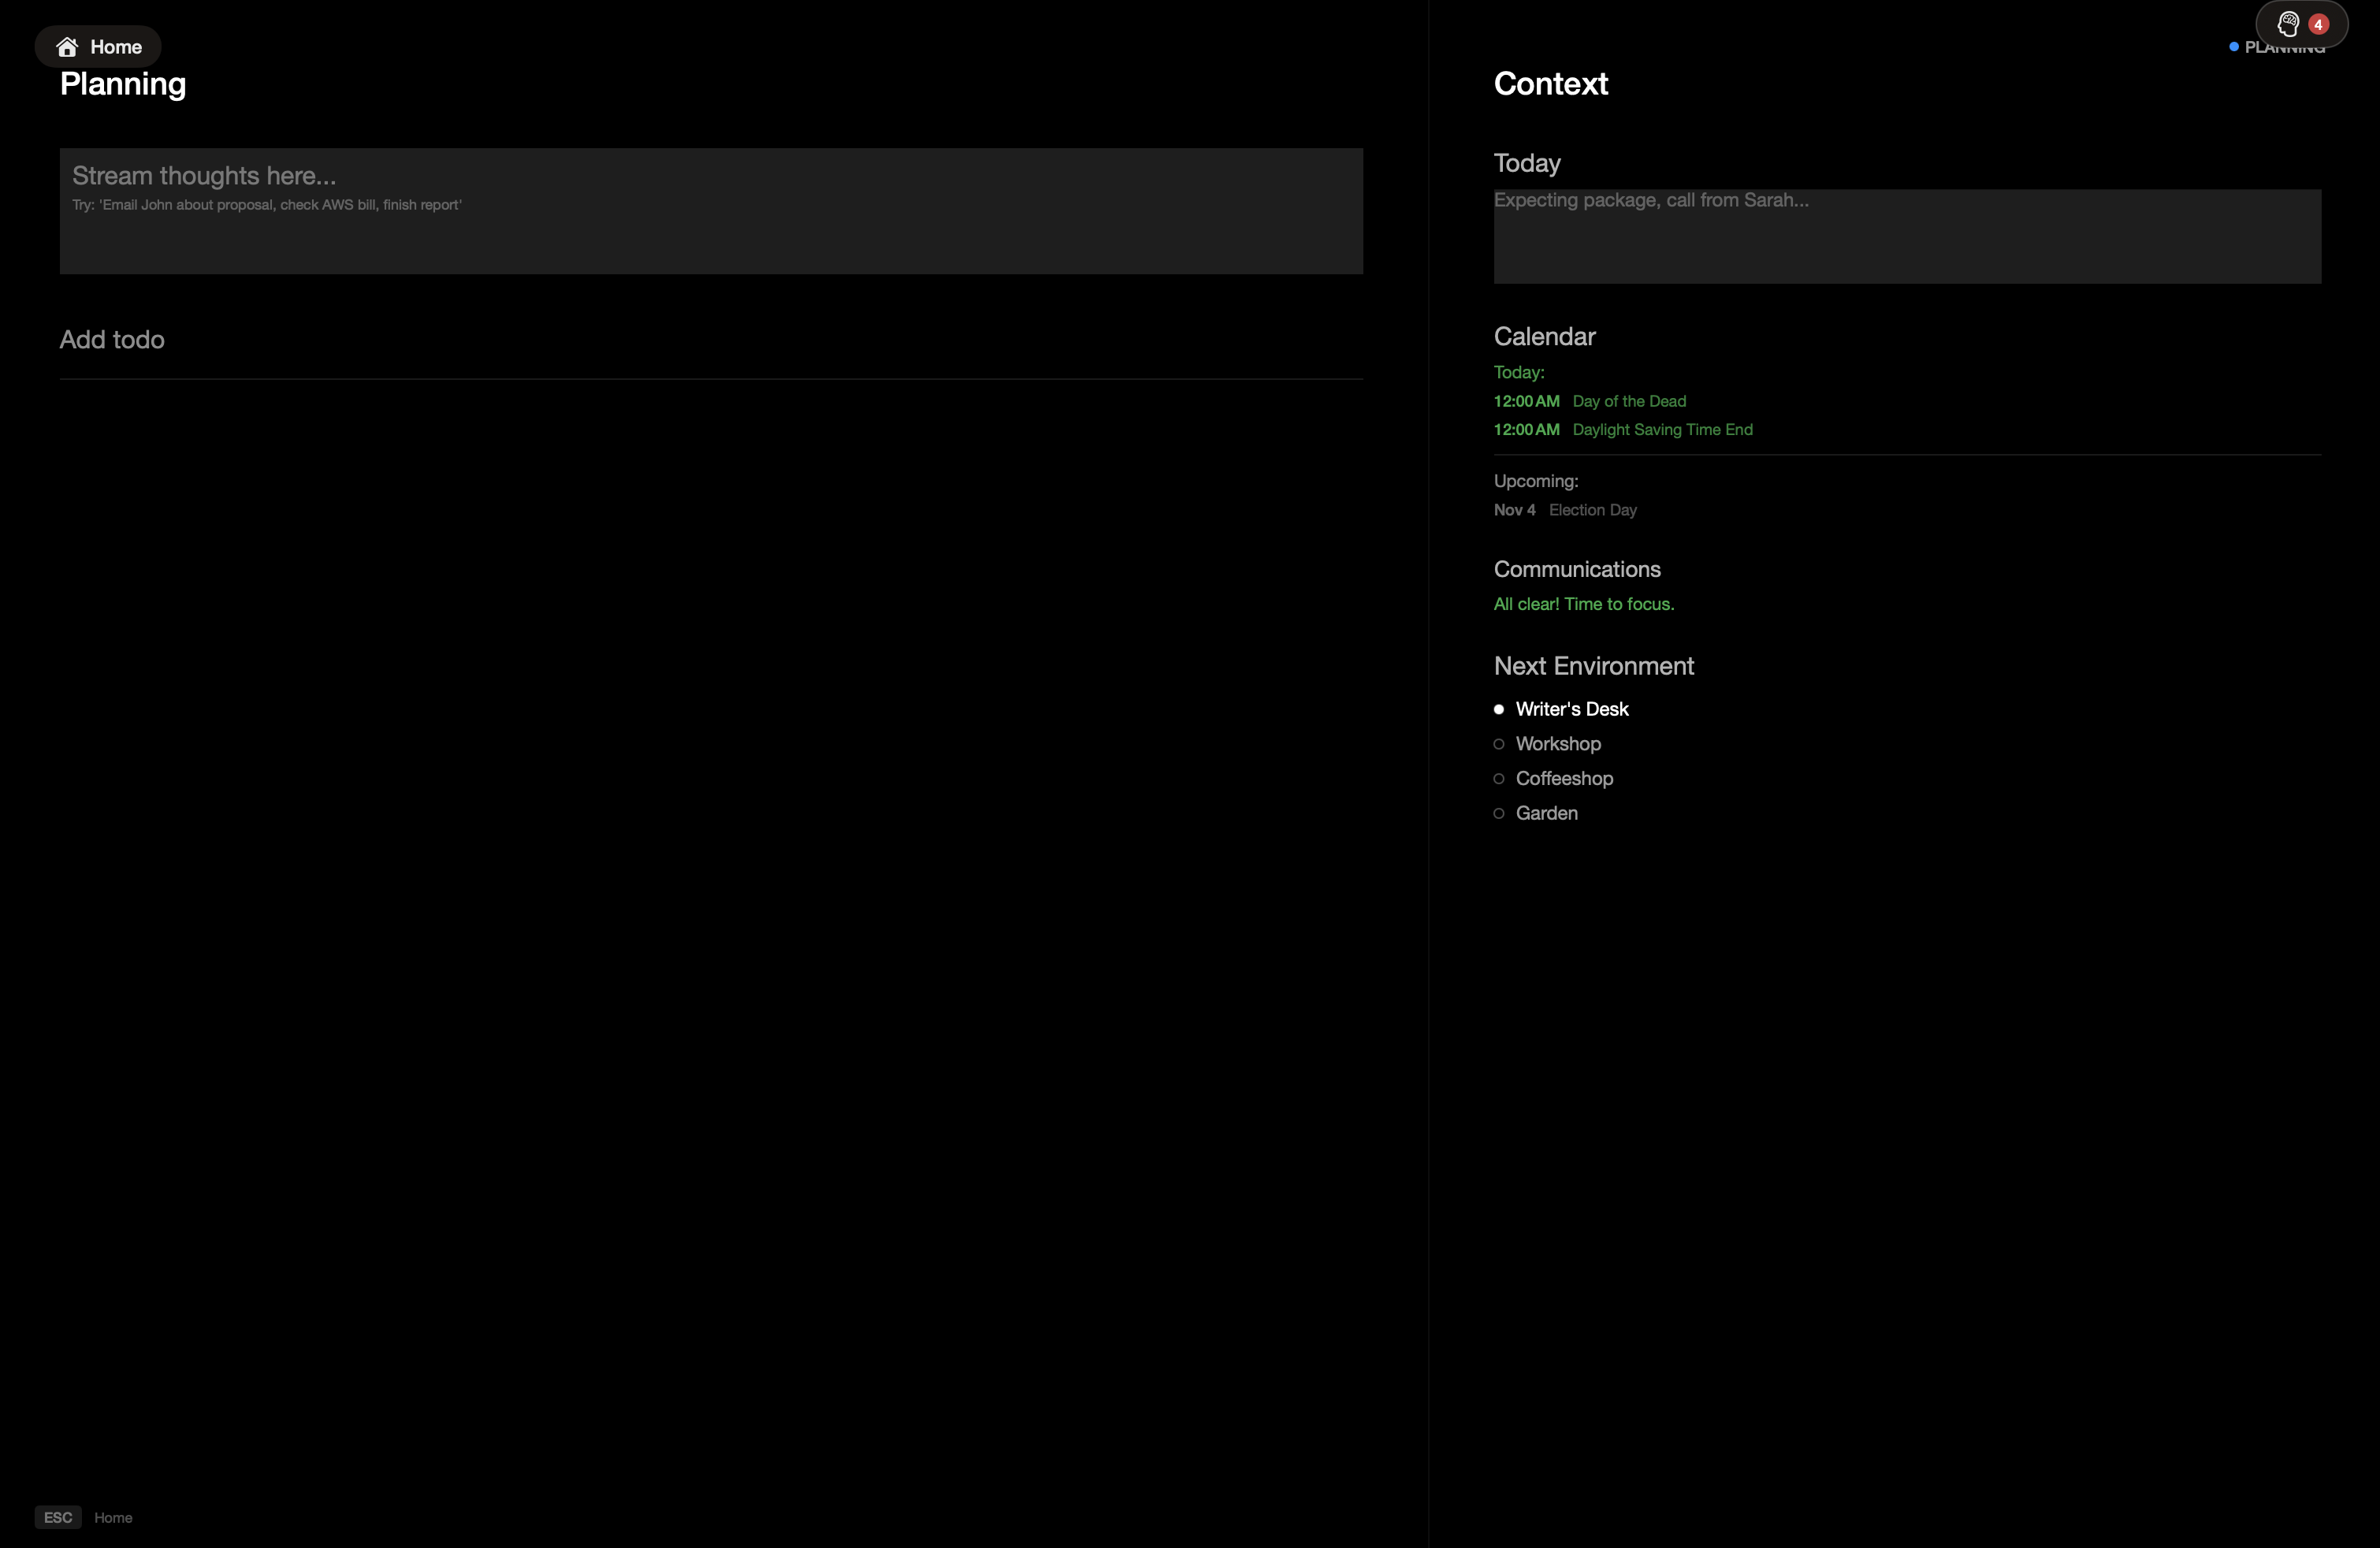Focus the Stream thoughts text area
2380x1548 pixels.
(x=710, y=211)
